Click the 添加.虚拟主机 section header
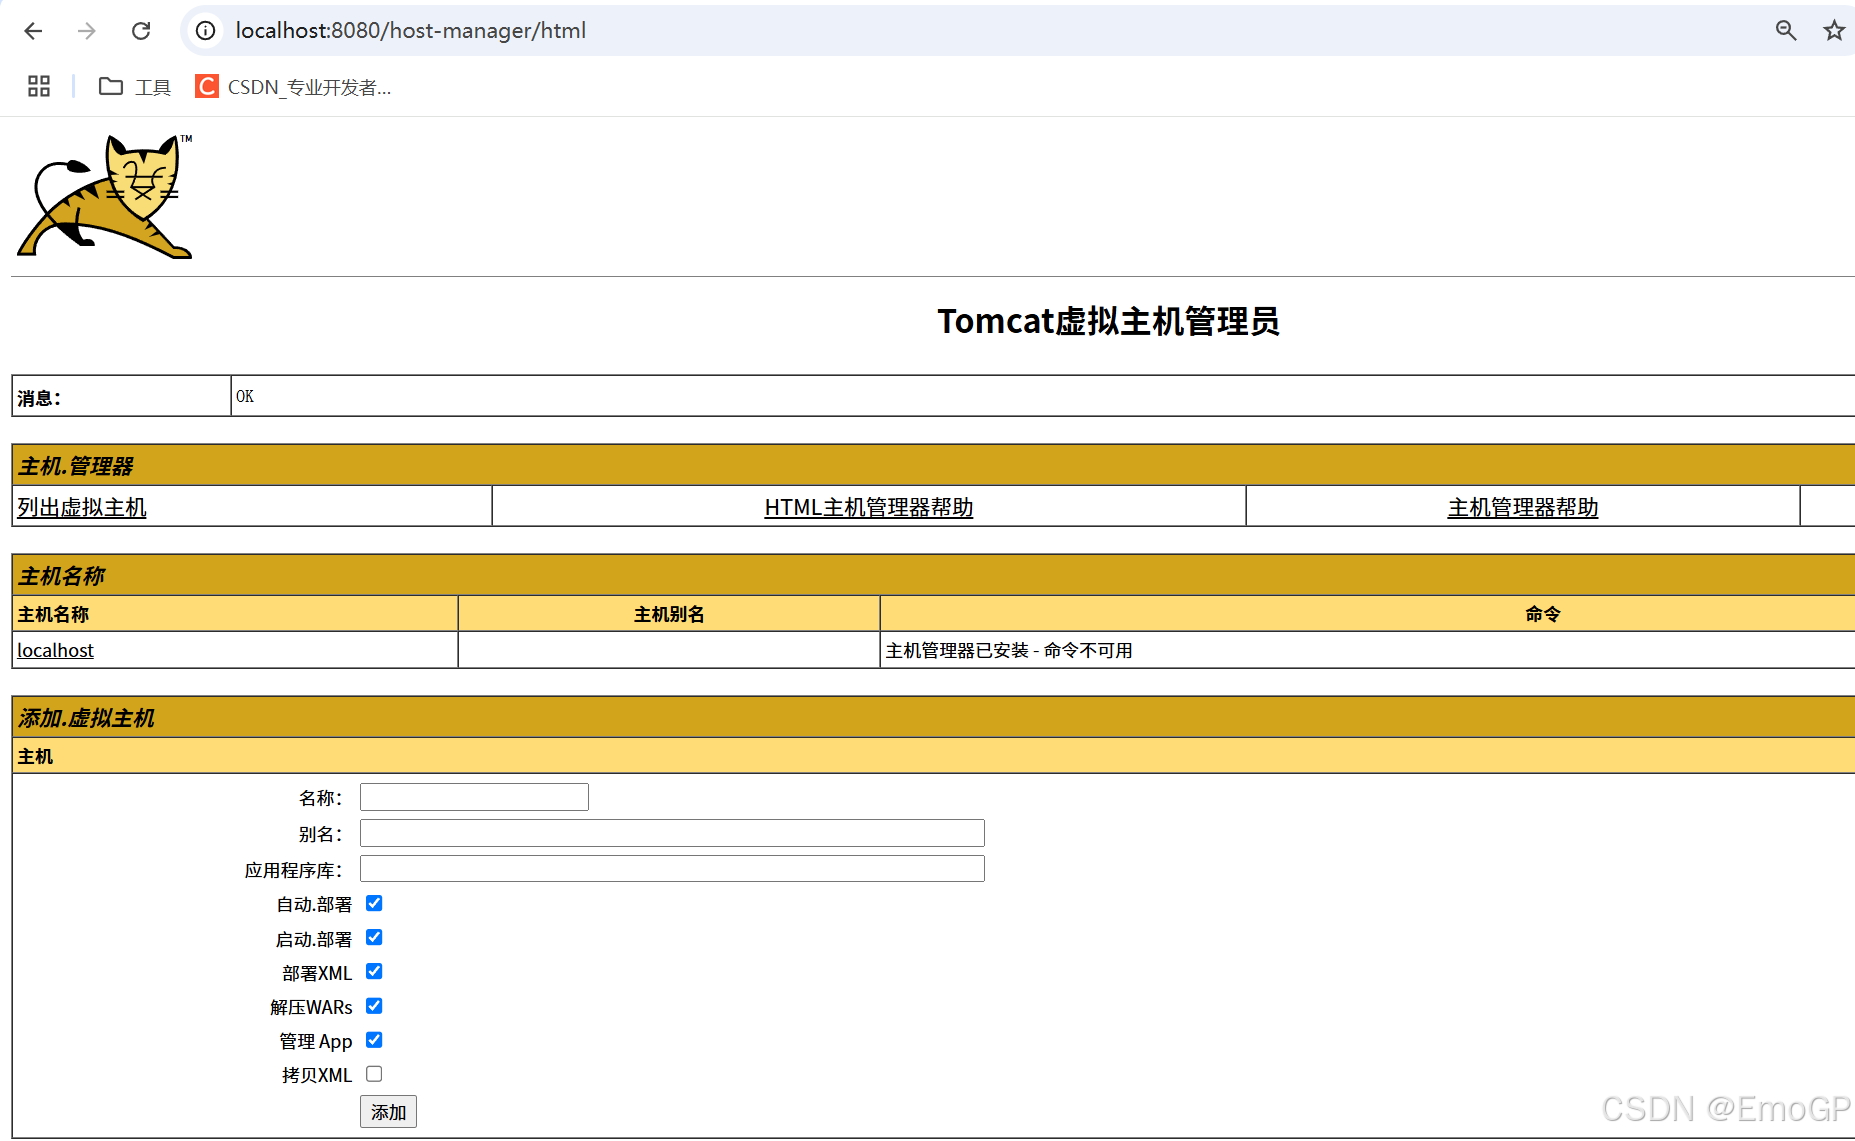This screenshot has height=1141, width=1855. click(87, 718)
